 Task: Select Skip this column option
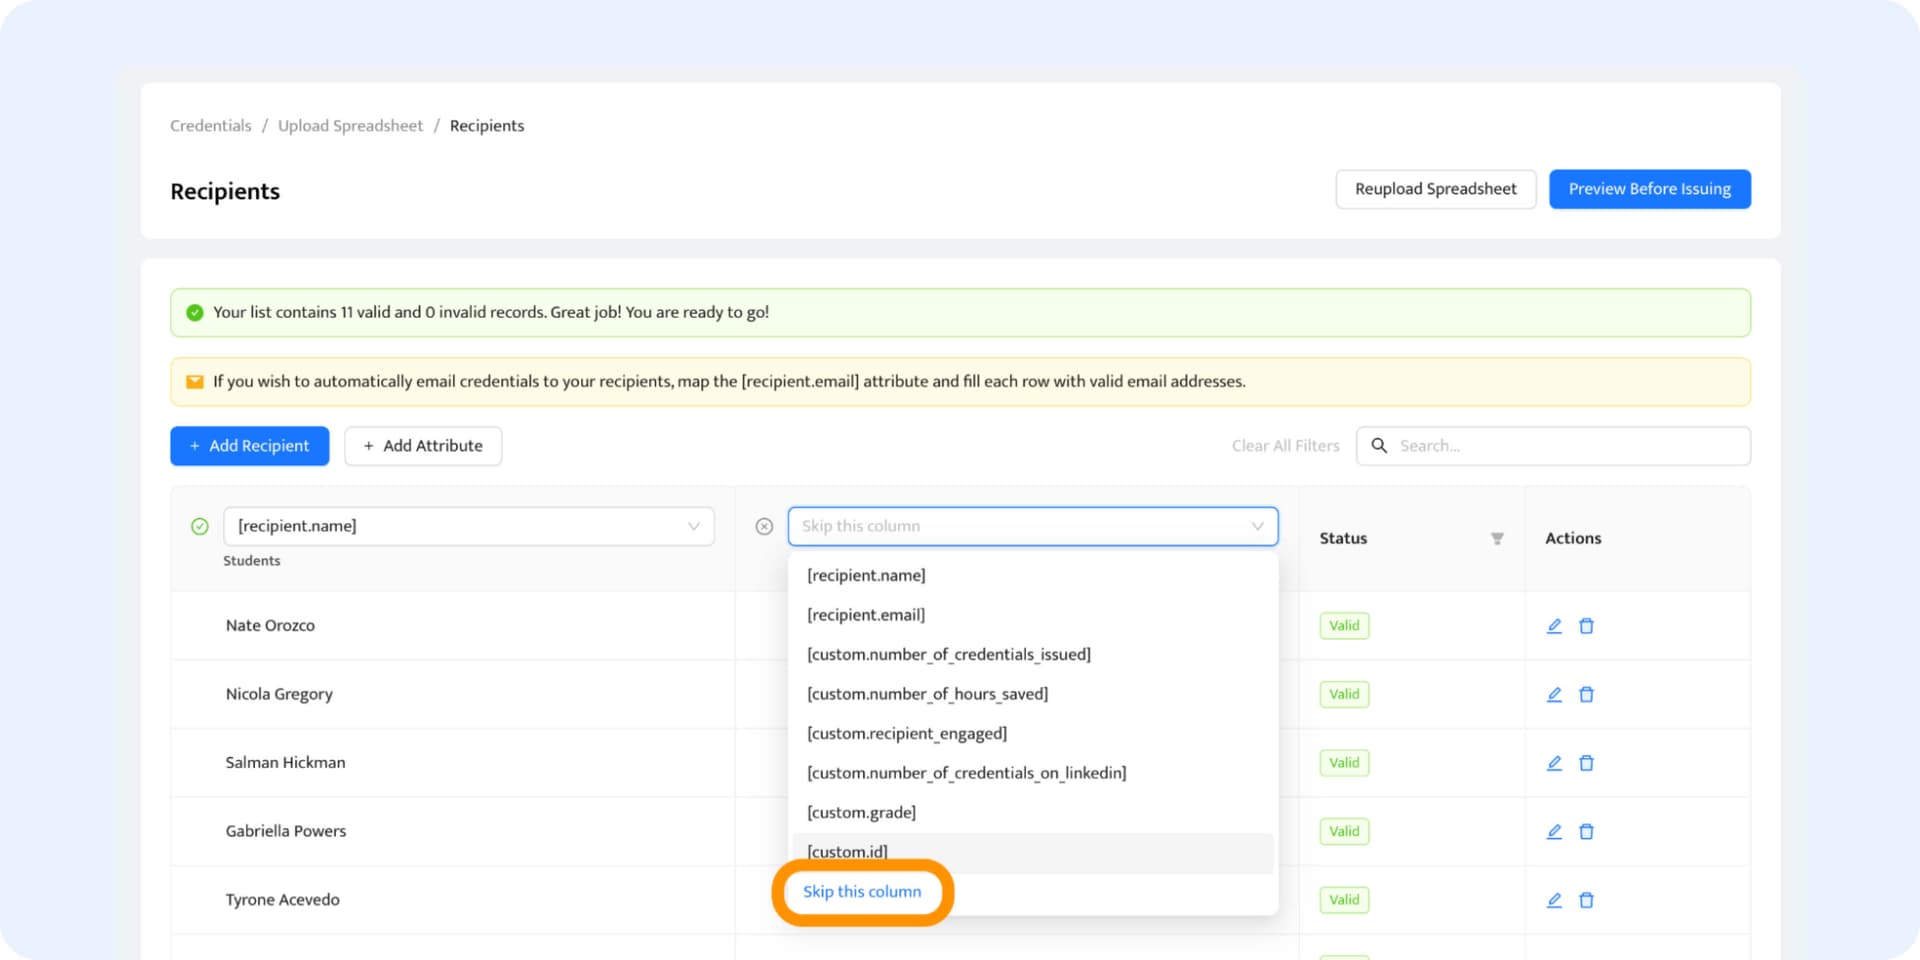[862, 891]
